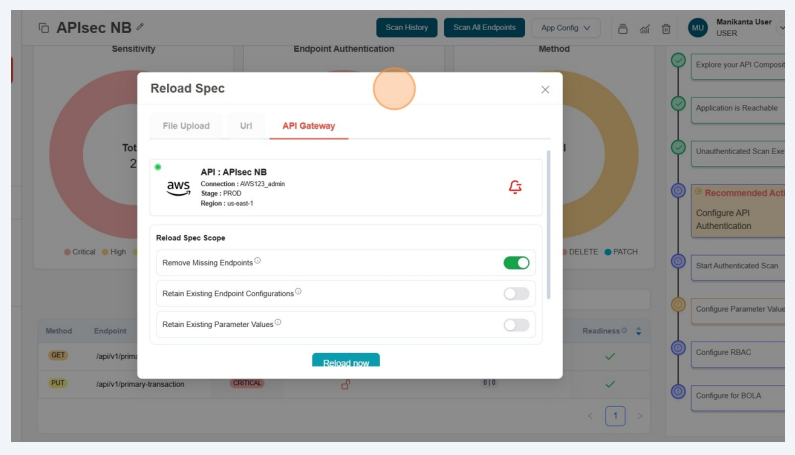Click the DELETE legend label

[583, 252]
